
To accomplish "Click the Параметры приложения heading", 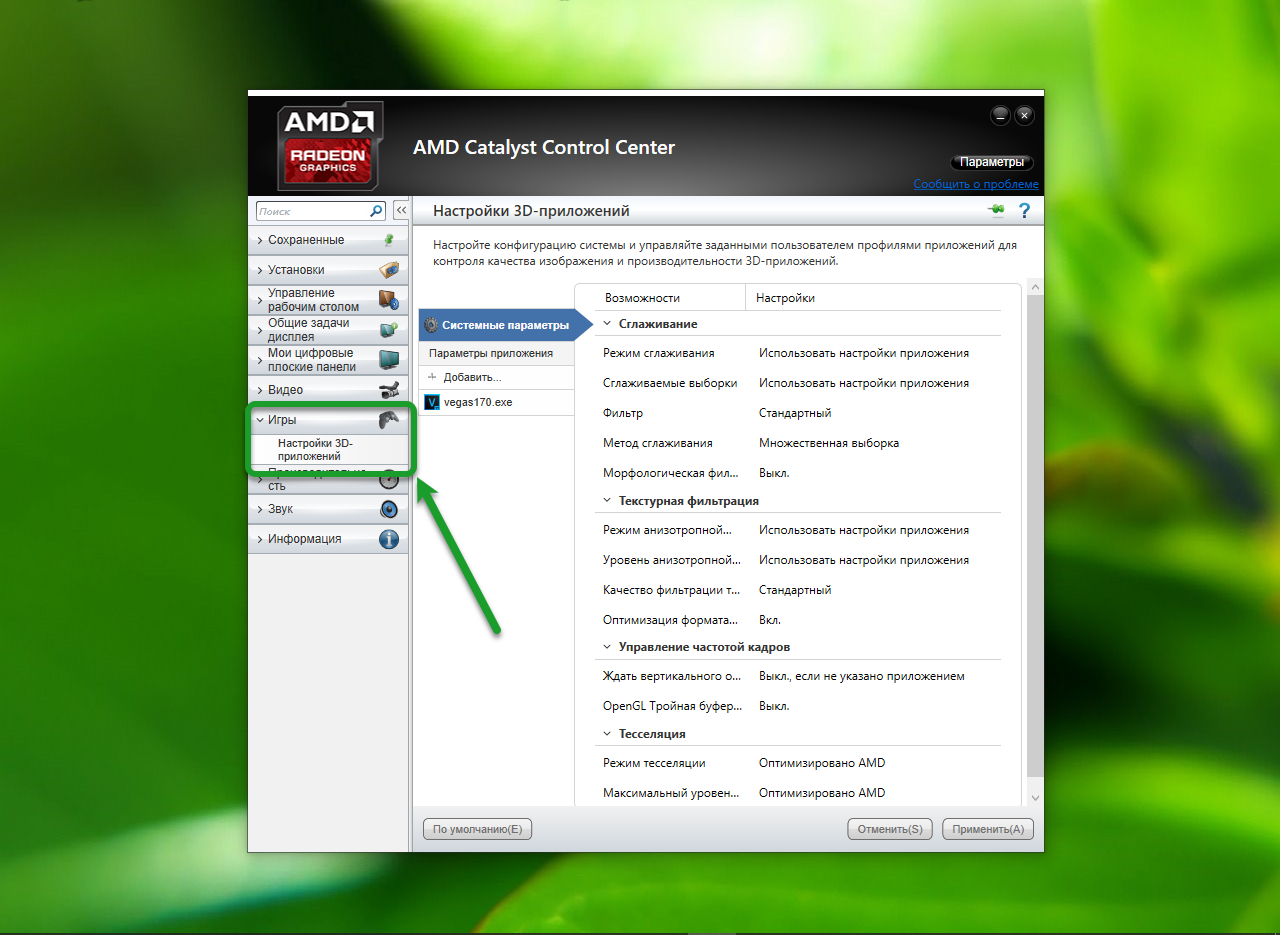I will (491, 353).
